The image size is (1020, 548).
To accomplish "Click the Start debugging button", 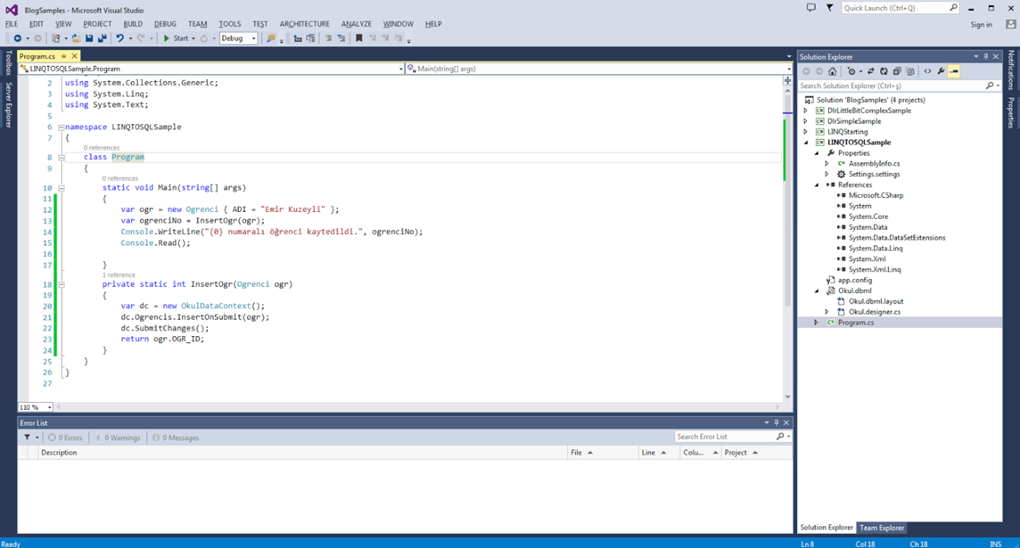I will pos(176,38).
